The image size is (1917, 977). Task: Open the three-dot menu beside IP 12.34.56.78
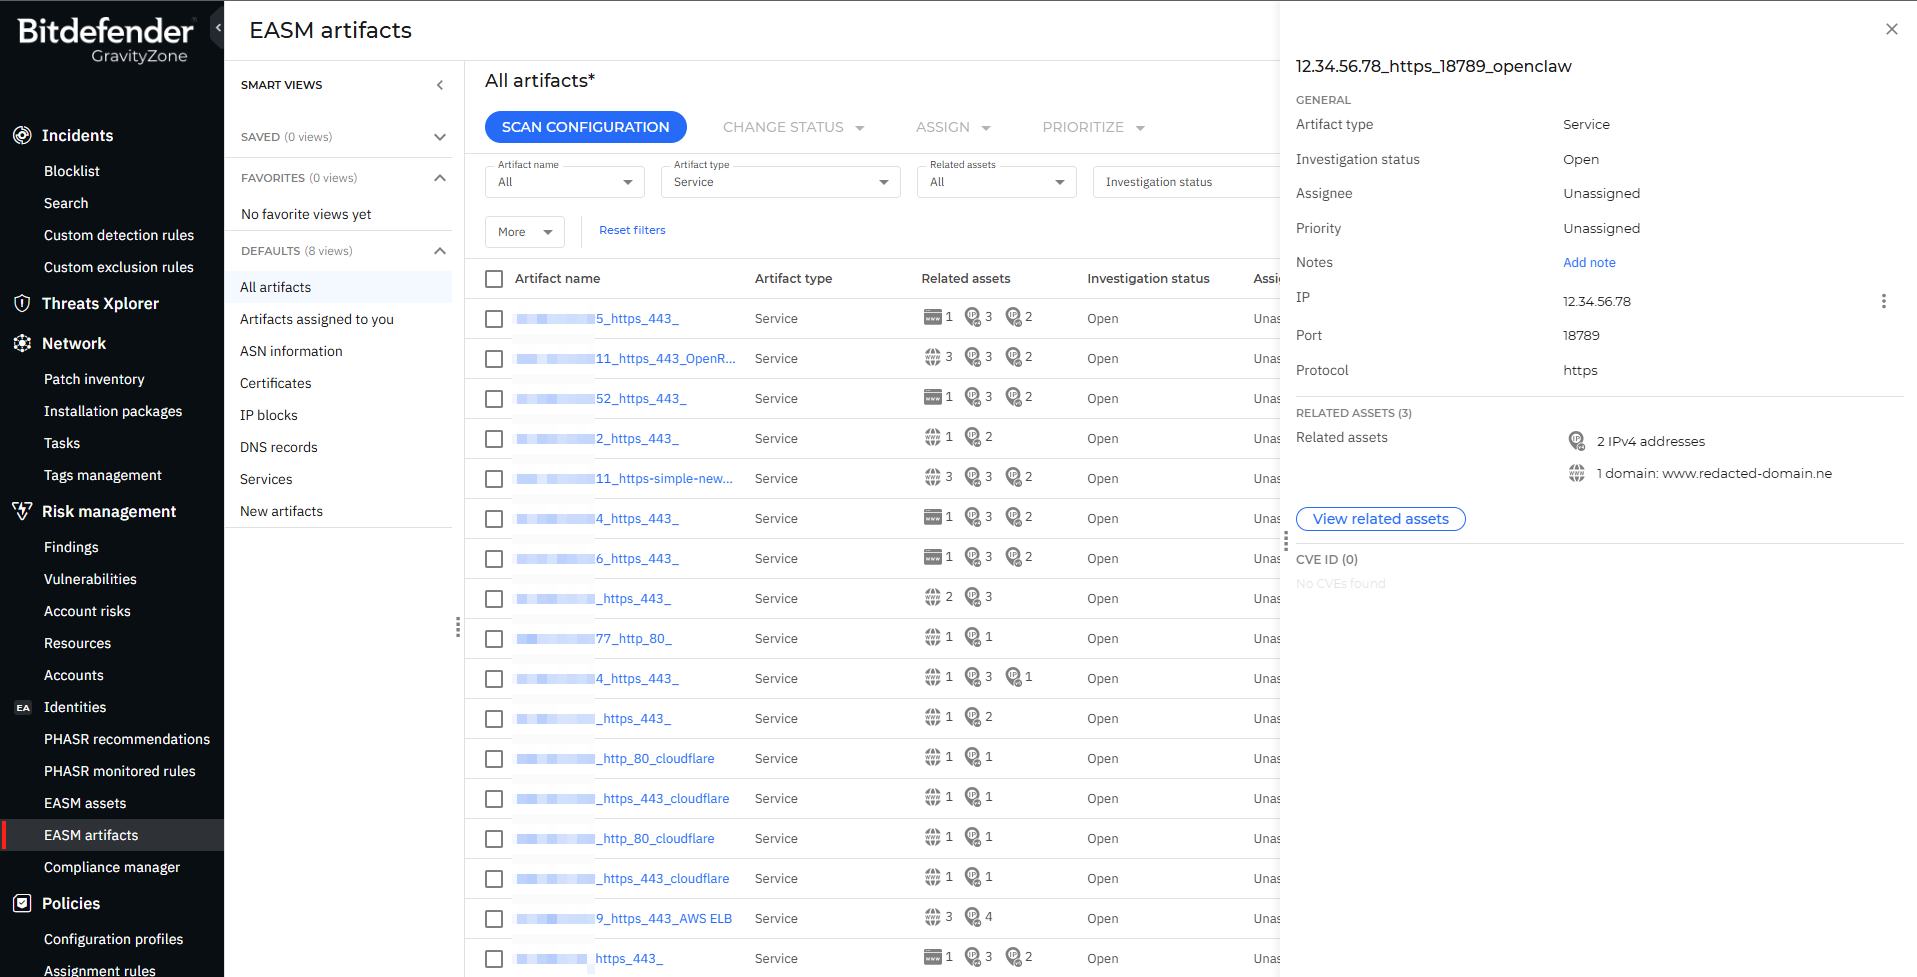click(x=1883, y=301)
